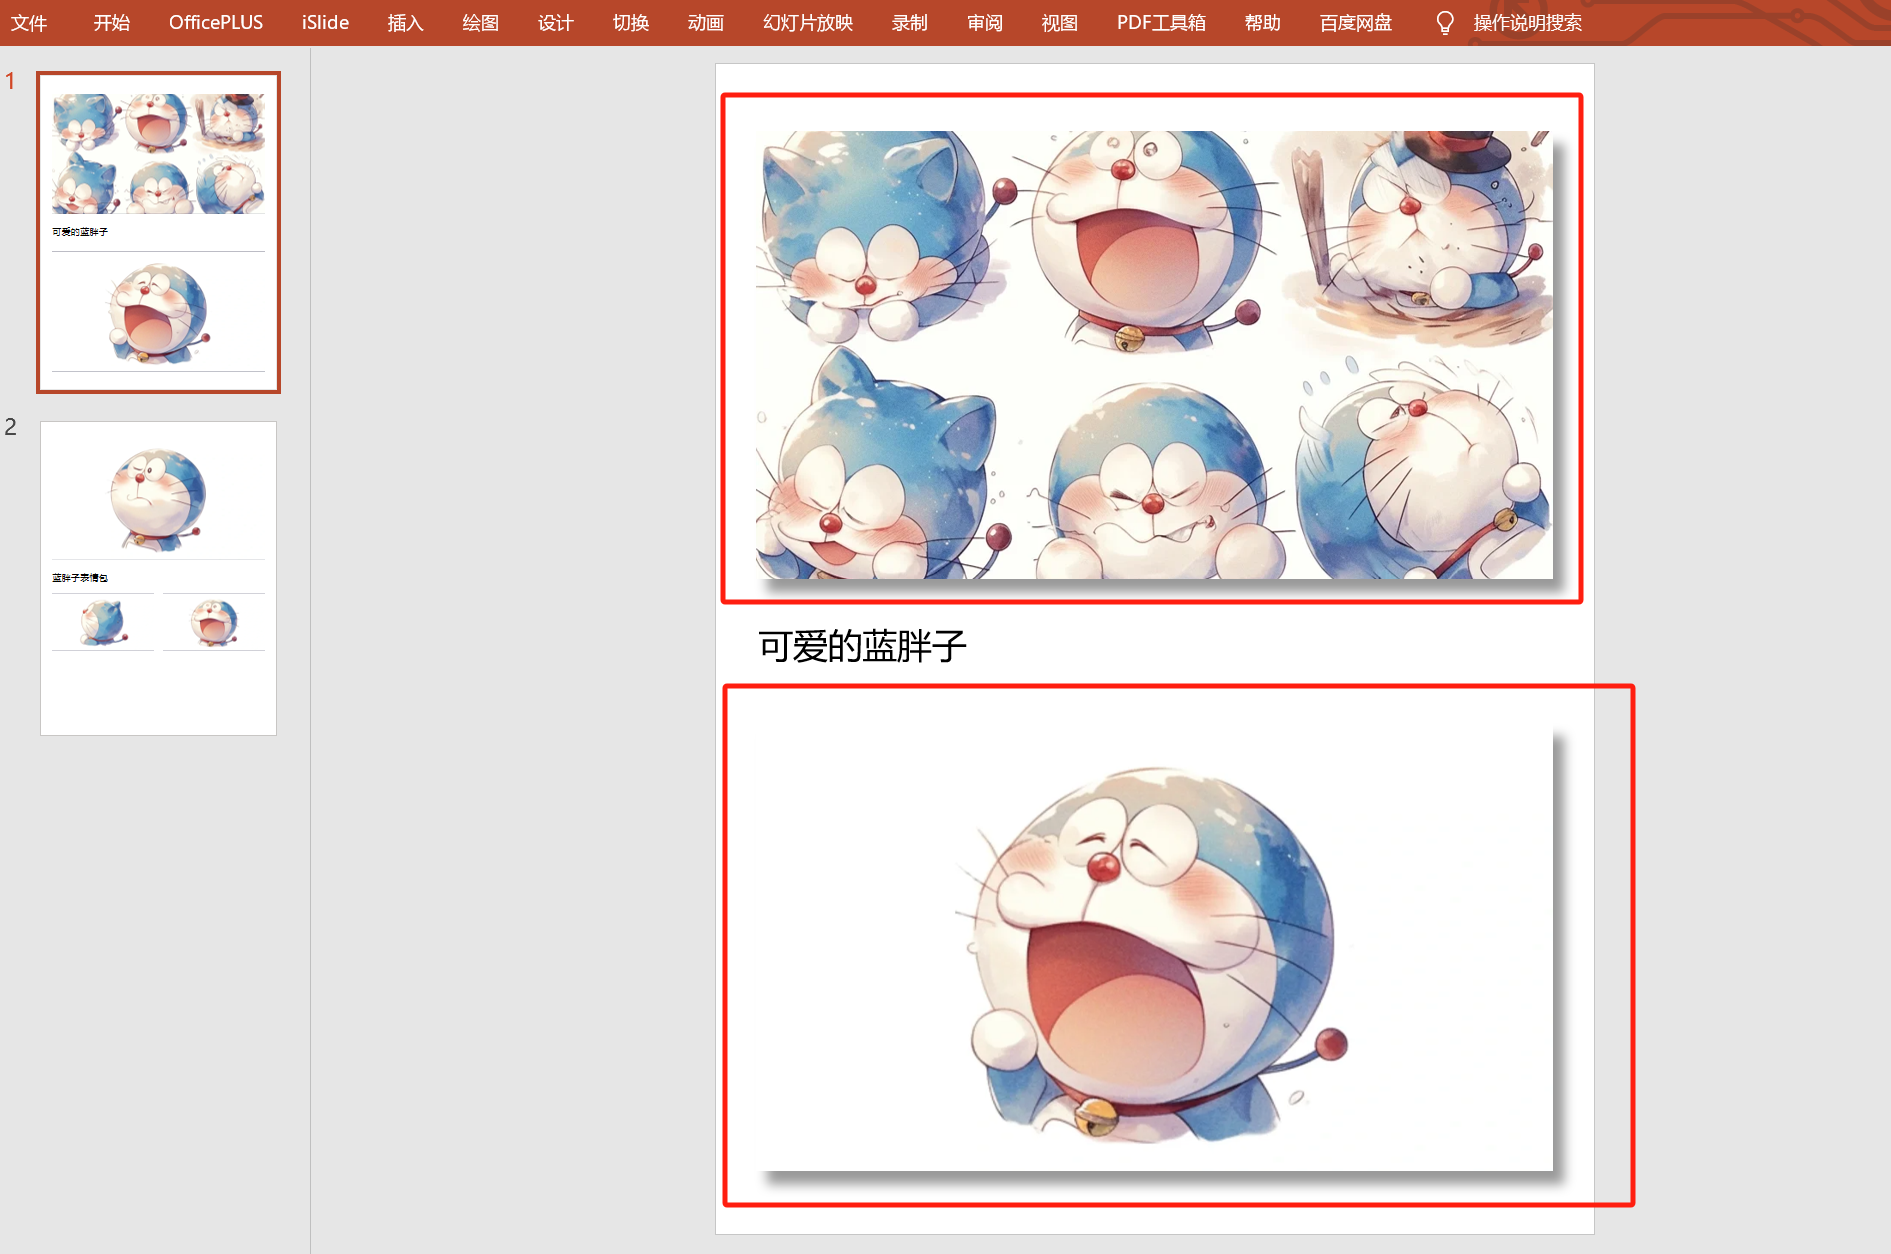This screenshot has height=1254, width=1891.
Task: Select slide 1 thumbnail in panel
Action: tap(158, 232)
